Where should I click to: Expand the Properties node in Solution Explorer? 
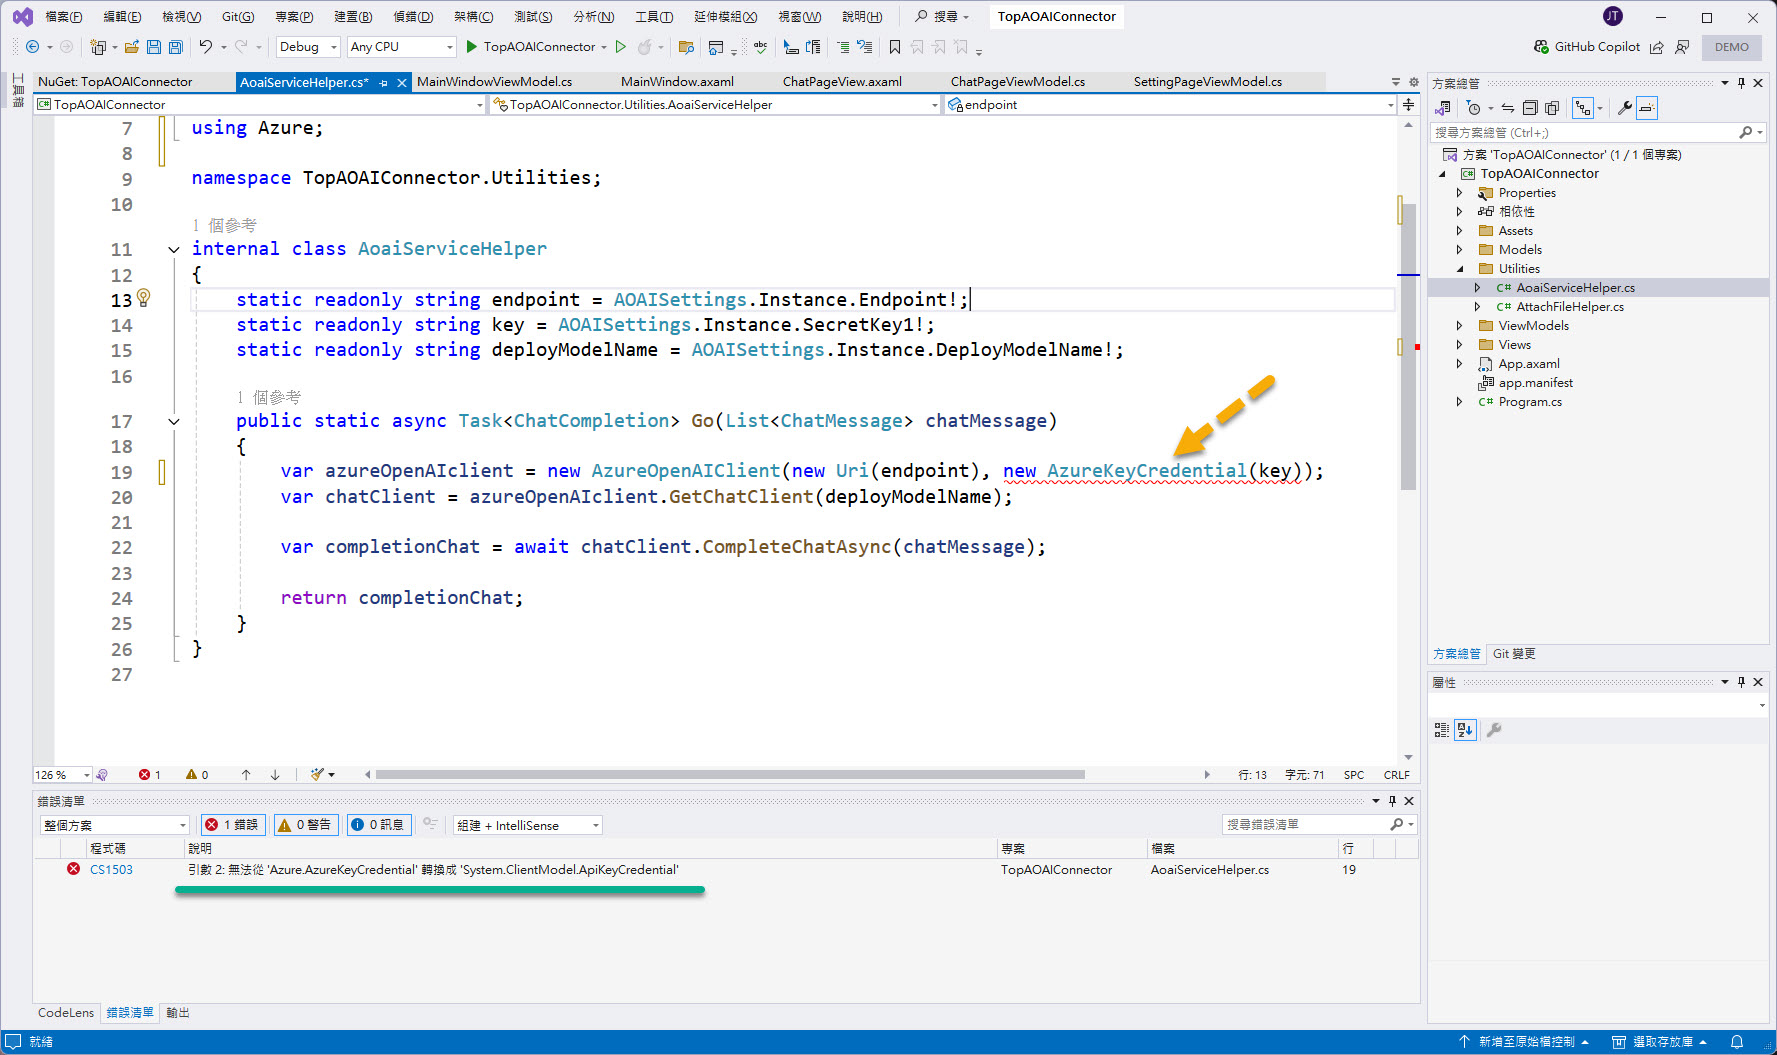[x=1459, y=193]
